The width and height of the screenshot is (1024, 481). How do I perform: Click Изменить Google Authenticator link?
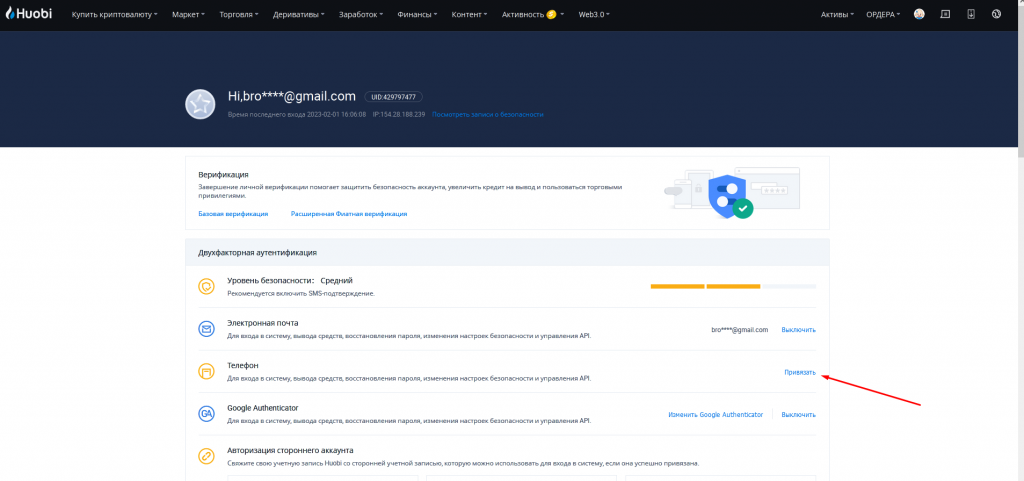(715, 414)
